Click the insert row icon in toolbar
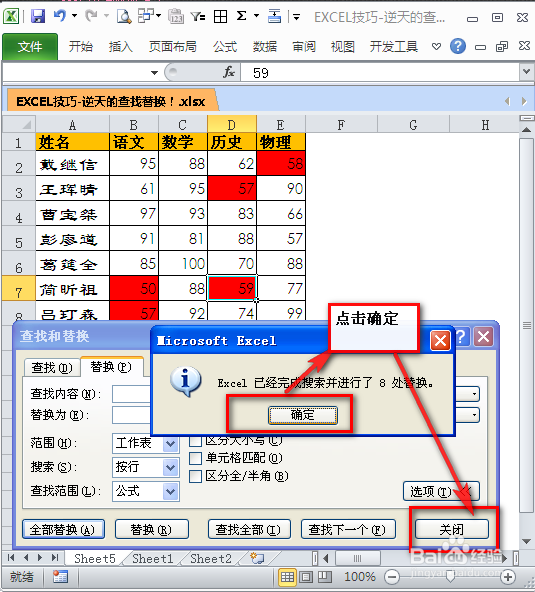 (274, 16)
